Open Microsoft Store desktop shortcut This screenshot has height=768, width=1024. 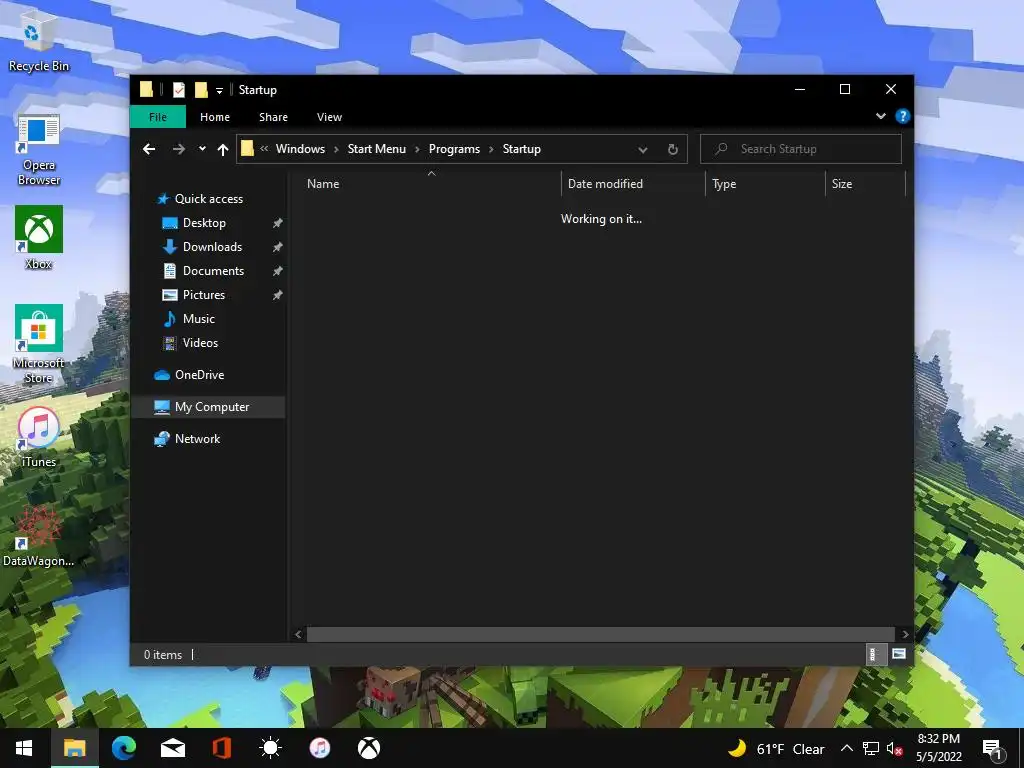39,344
